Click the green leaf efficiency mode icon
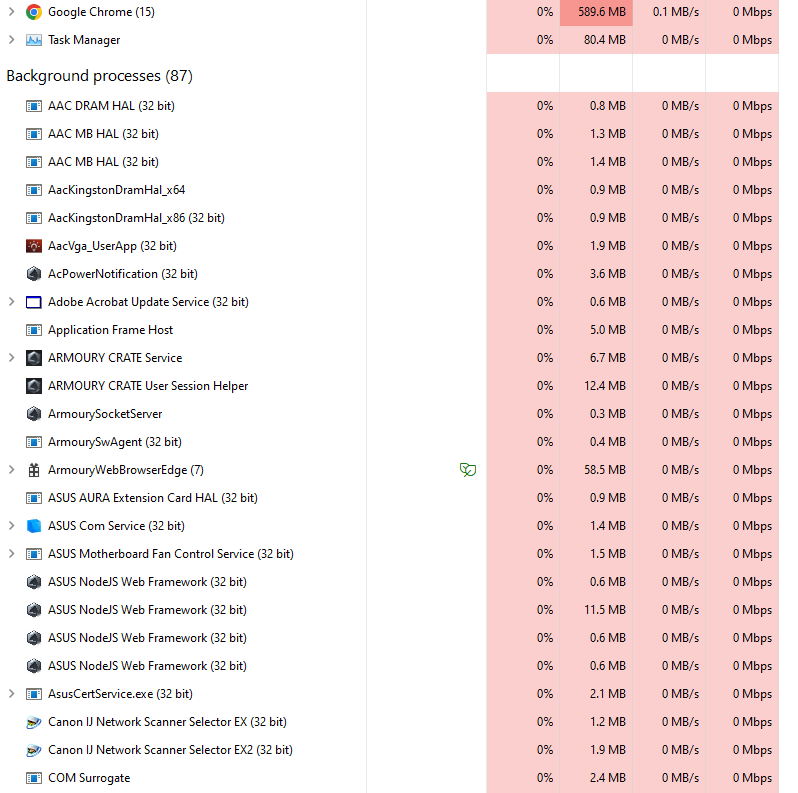 tap(468, 470)
